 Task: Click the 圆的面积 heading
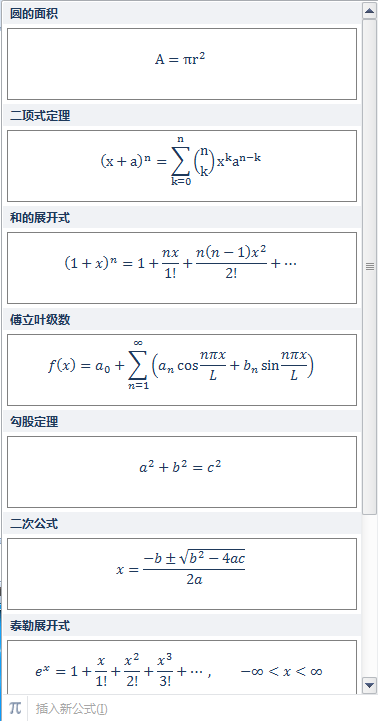click(x=34, y=14)
